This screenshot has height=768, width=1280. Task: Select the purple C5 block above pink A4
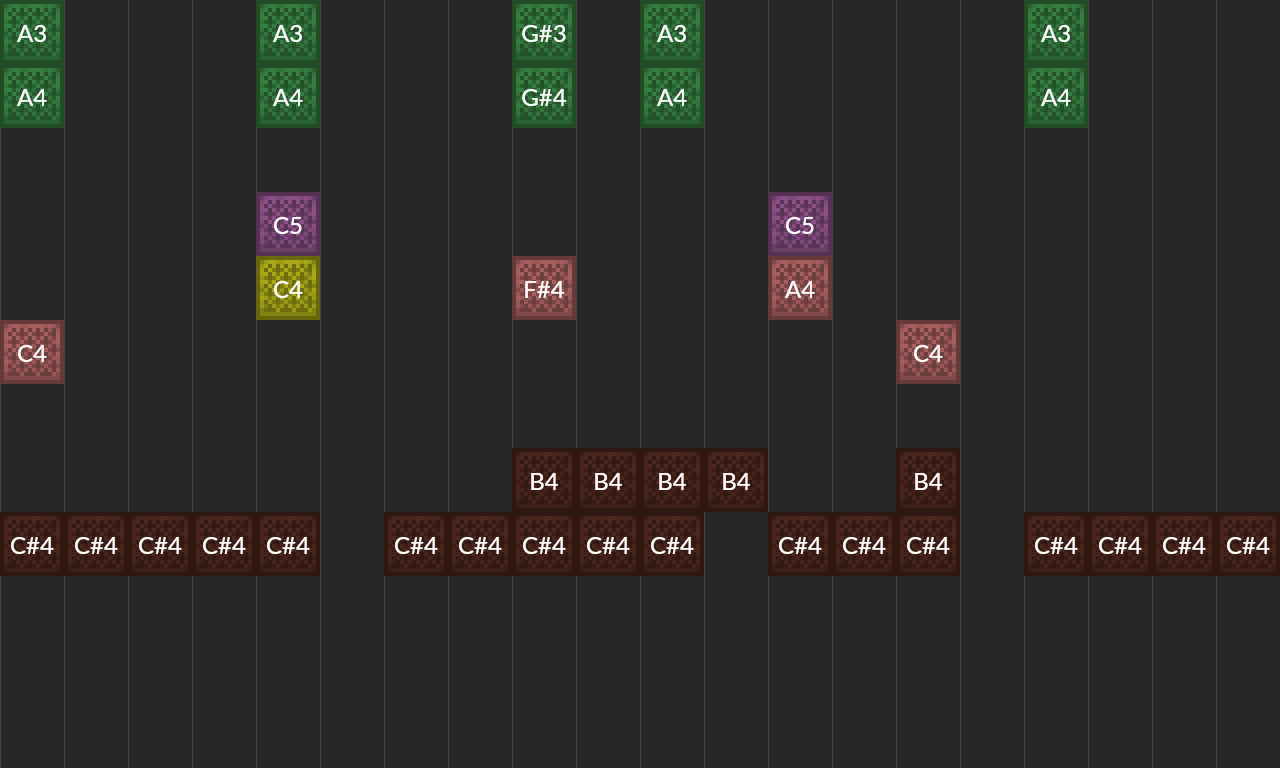tap(800, 224)
